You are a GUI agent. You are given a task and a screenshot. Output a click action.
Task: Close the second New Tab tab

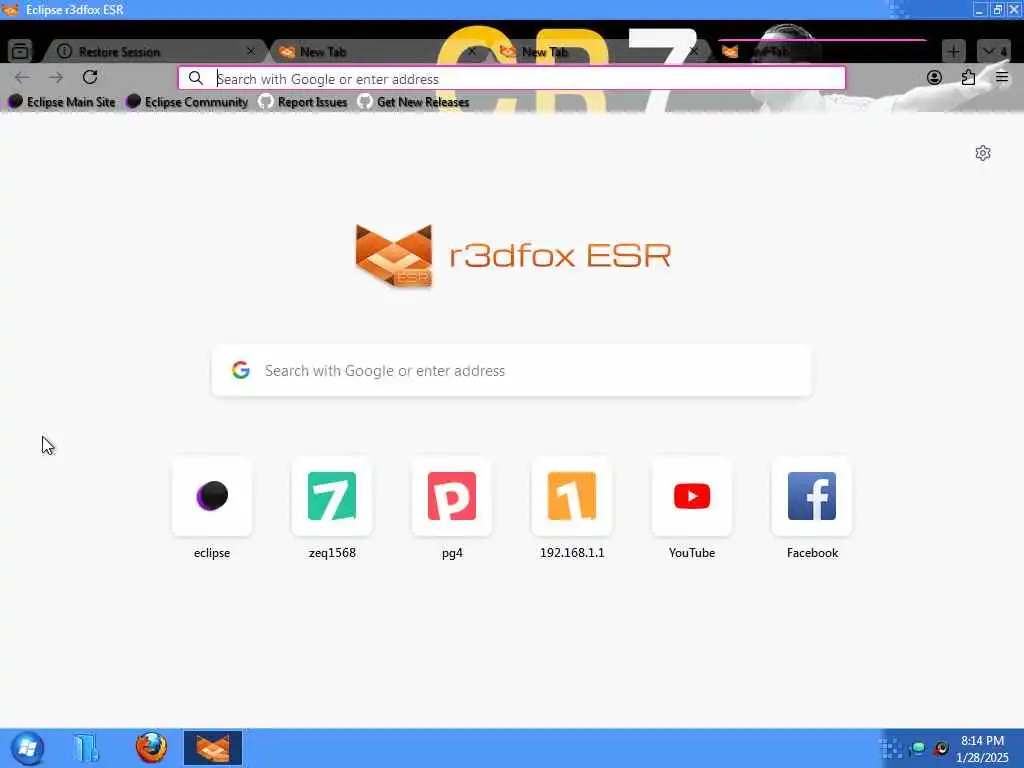694,51
